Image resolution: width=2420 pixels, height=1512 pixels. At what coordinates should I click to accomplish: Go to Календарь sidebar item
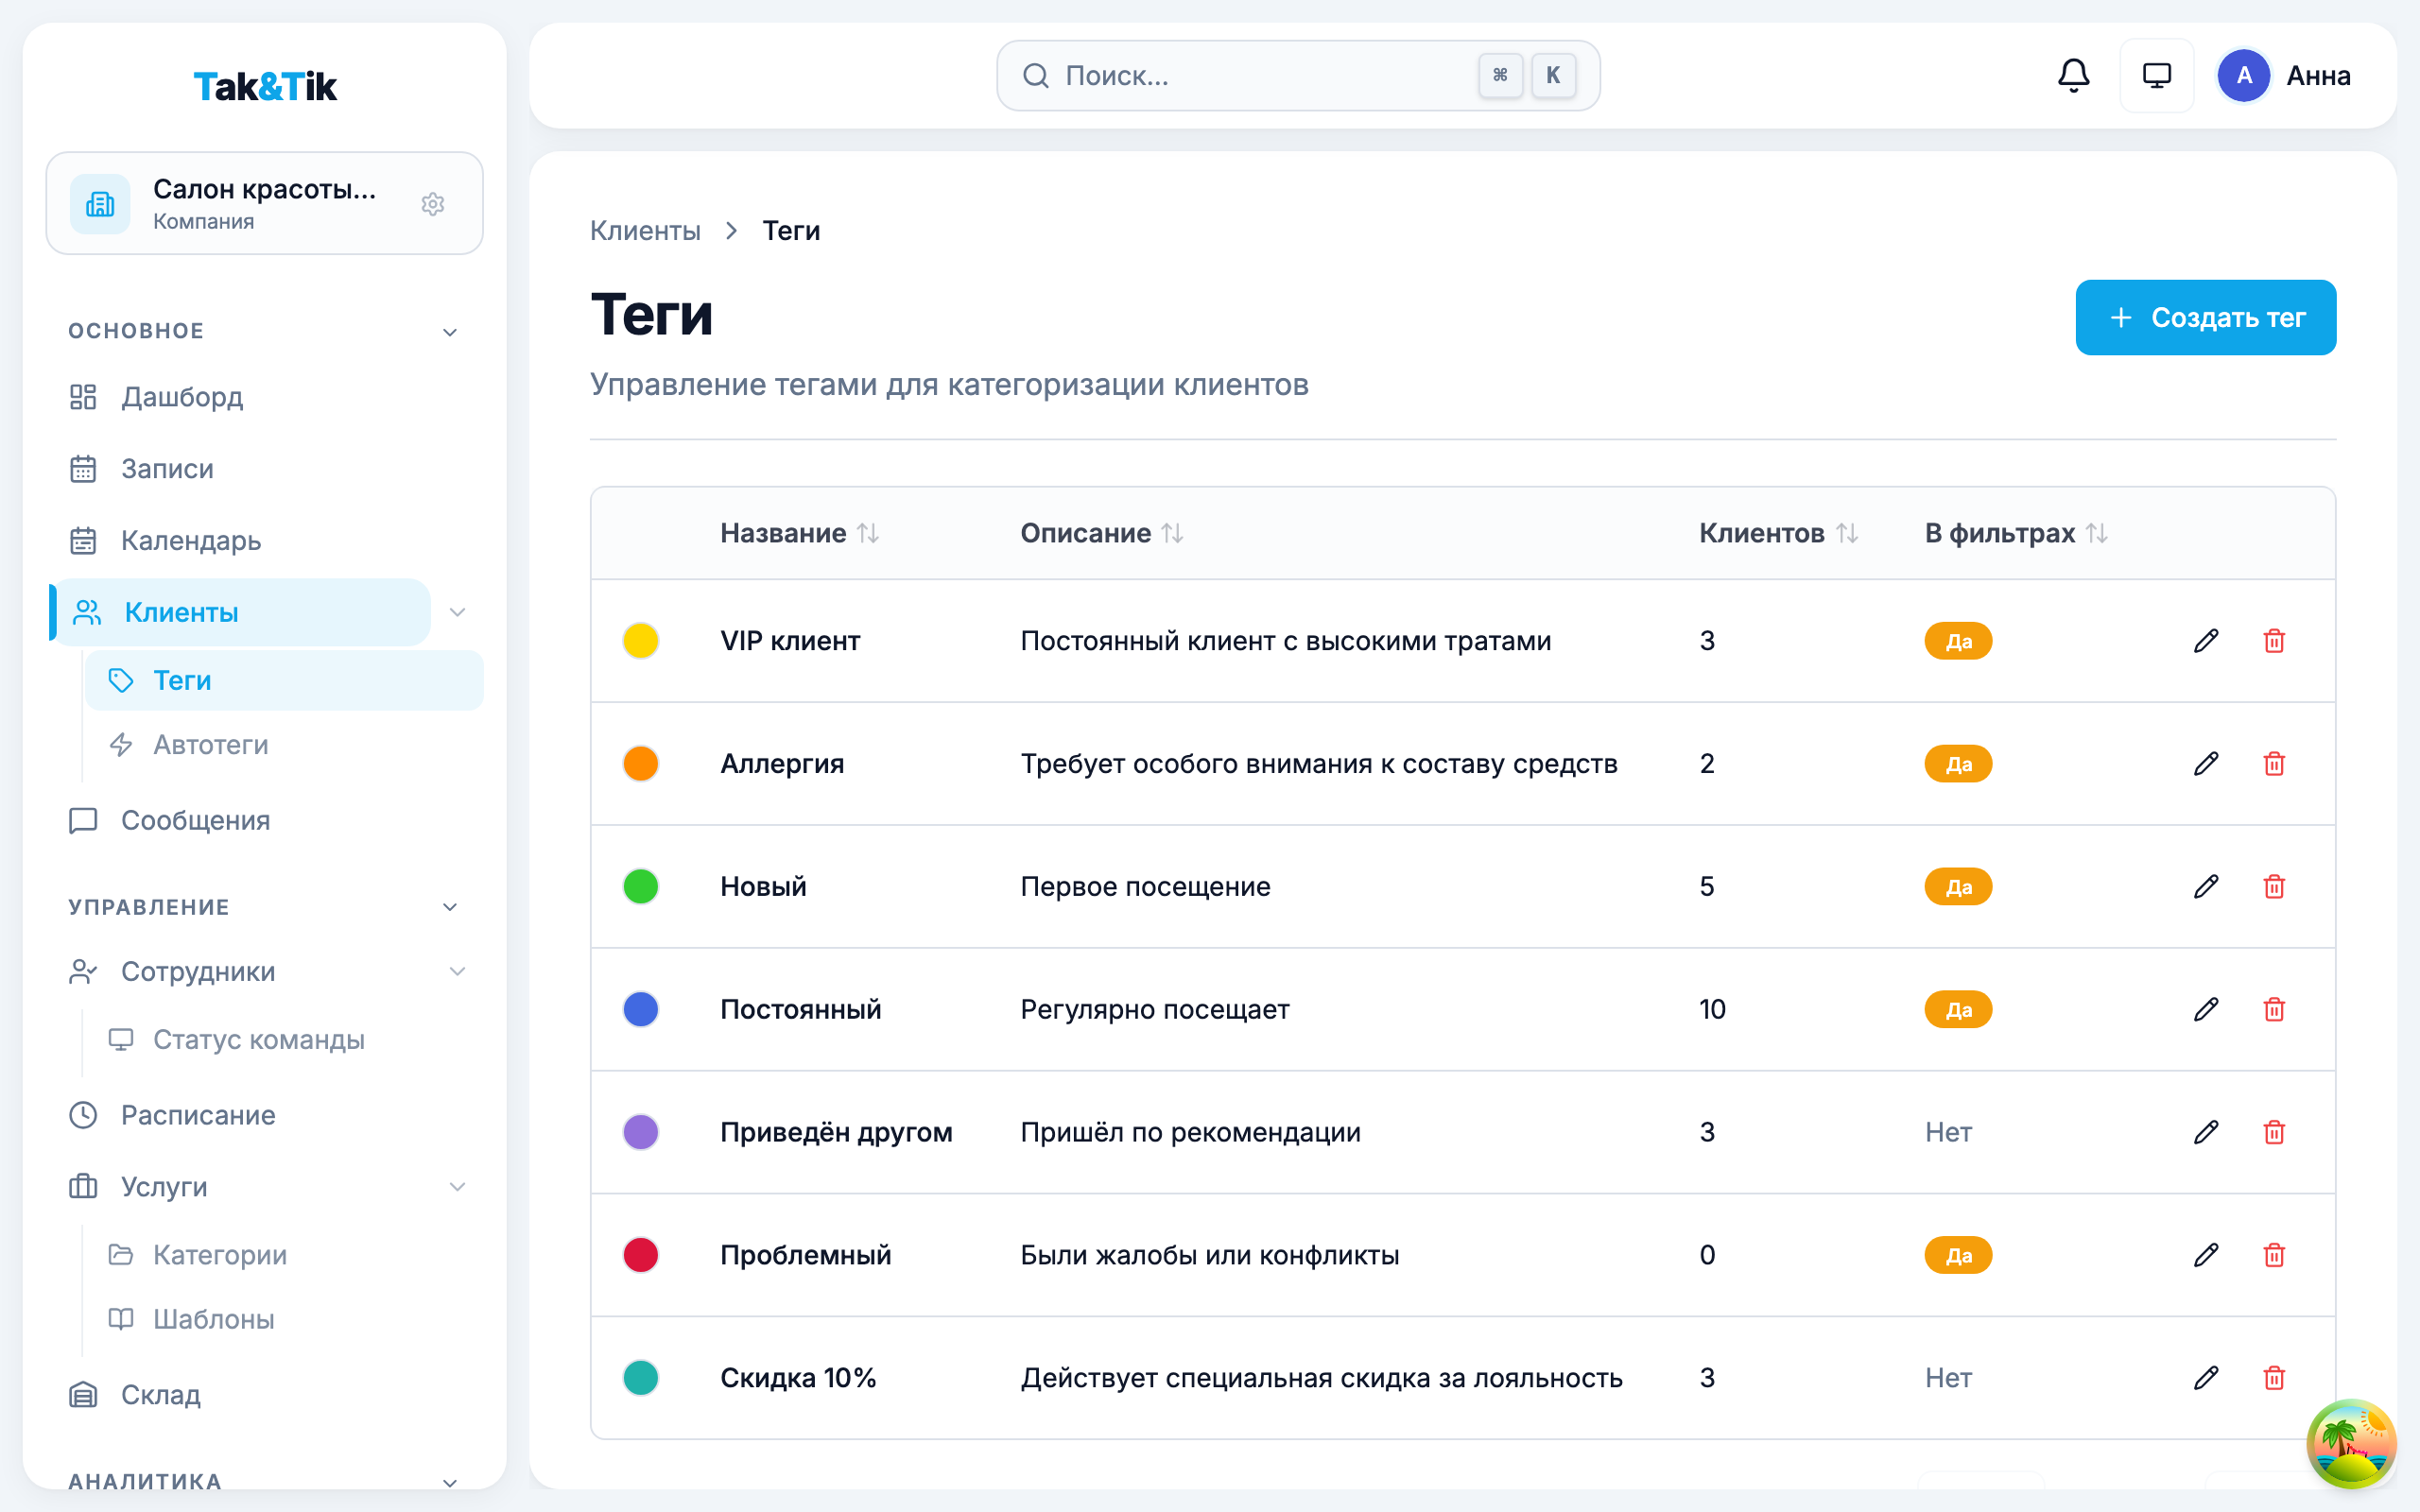[190, 541]
